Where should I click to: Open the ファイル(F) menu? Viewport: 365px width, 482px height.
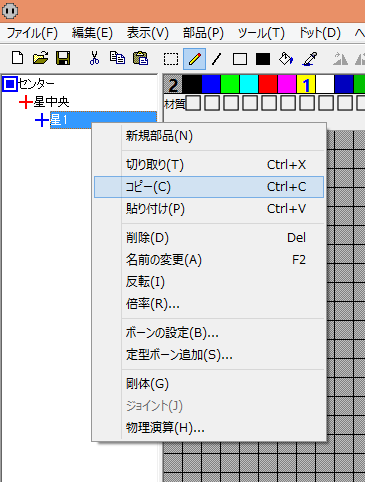(x=32, y=33)
